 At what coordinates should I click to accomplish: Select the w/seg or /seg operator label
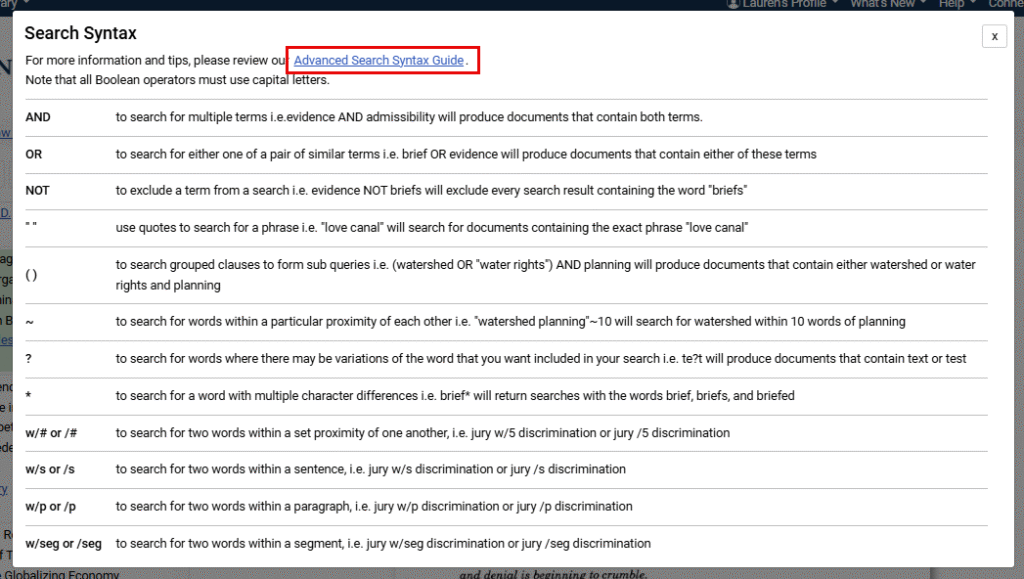tap(64, 543)
